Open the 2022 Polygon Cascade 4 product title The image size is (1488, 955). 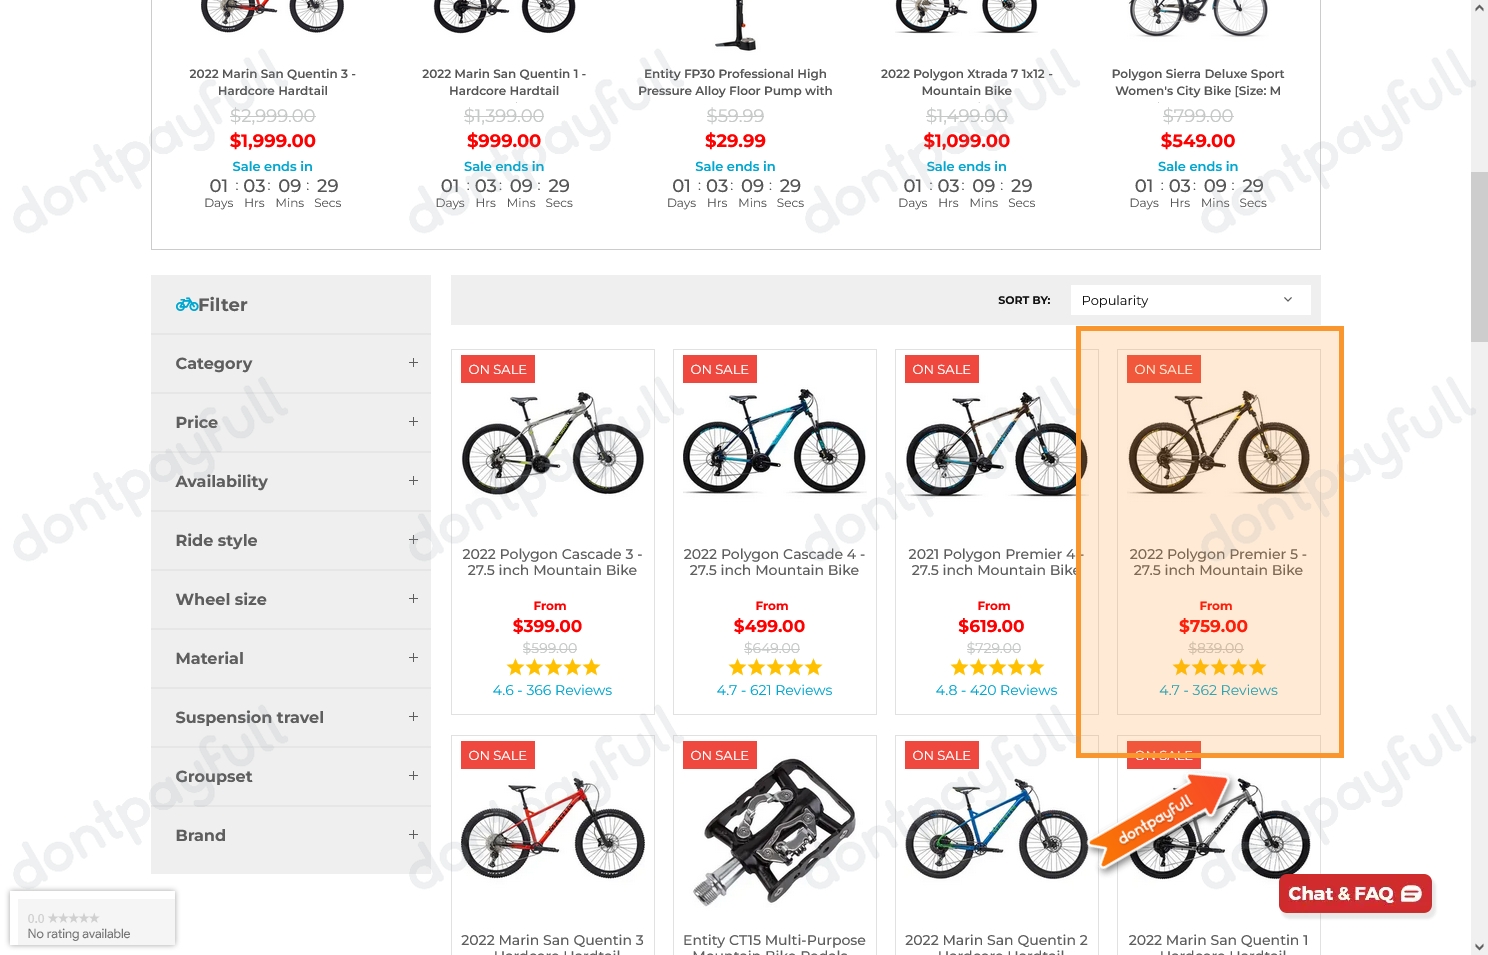point(774,562)
